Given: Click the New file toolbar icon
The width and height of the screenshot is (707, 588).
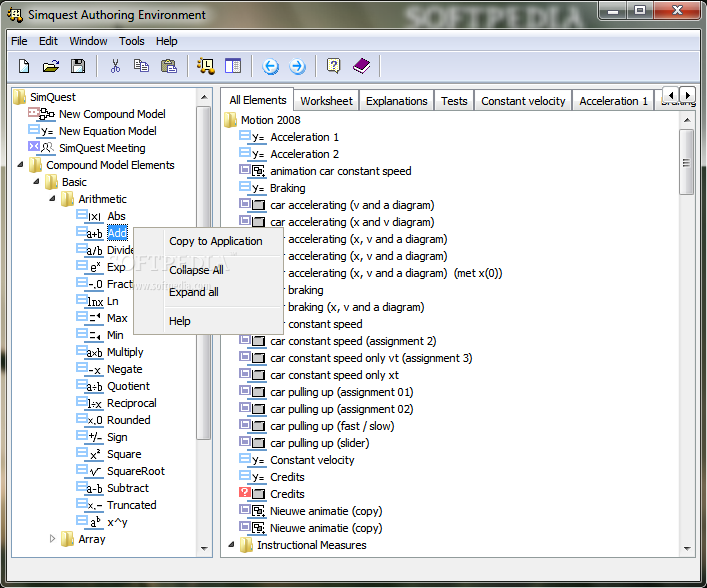Looking at the screenshot, I should [24, 66].
